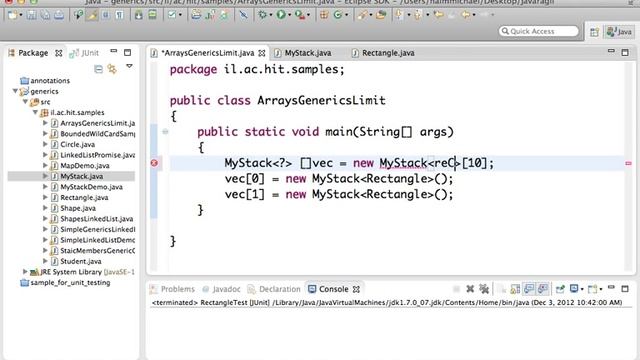Collapse il.ac.hit.samples package node

click(x=36, y=112)
